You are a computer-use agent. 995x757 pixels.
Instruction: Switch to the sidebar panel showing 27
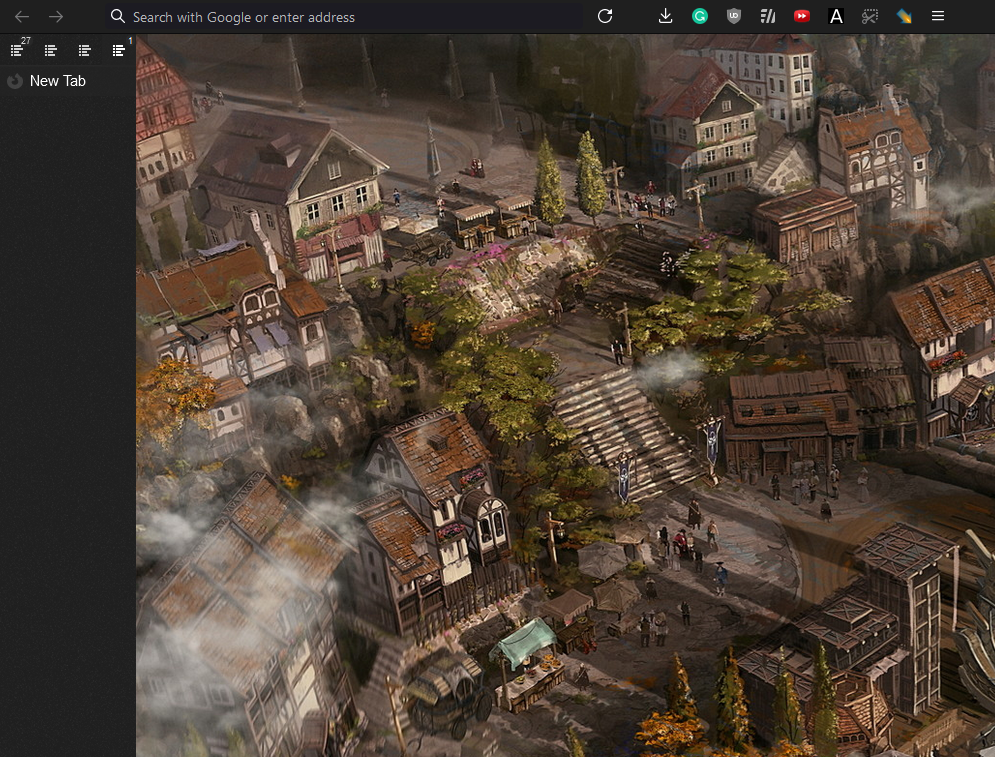click(17, 50)
